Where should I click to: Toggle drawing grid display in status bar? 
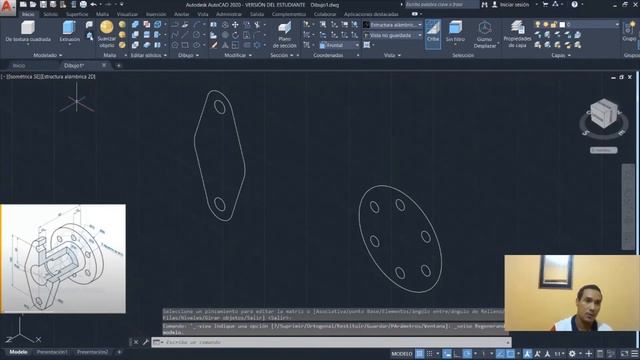pyautogui.click(x=419, y=353)
